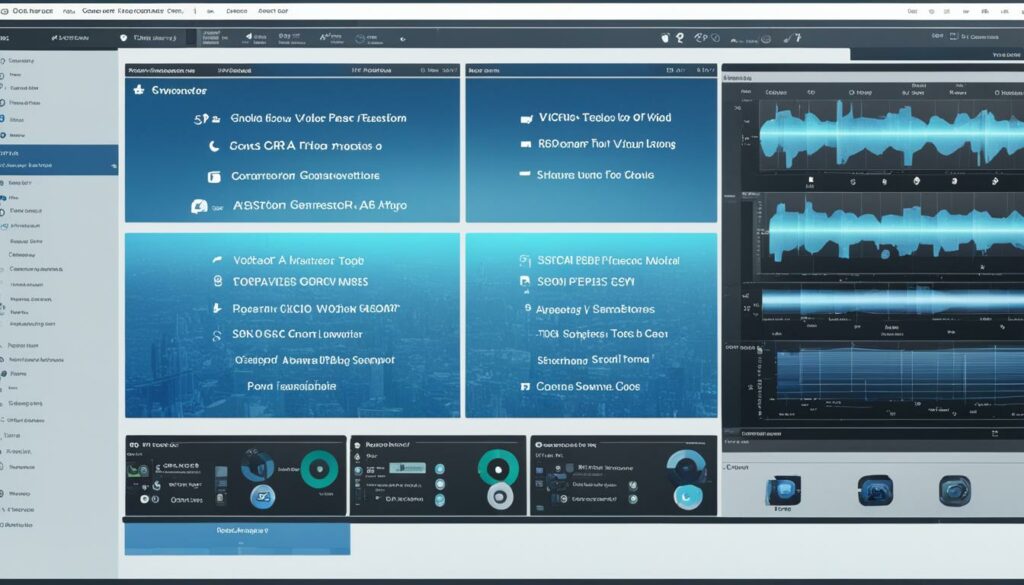Image resolution: width=1024 pixels, height=585 pixels.
Task: Click the last marker below the top waveform
Action: click(x=995, y=181)
